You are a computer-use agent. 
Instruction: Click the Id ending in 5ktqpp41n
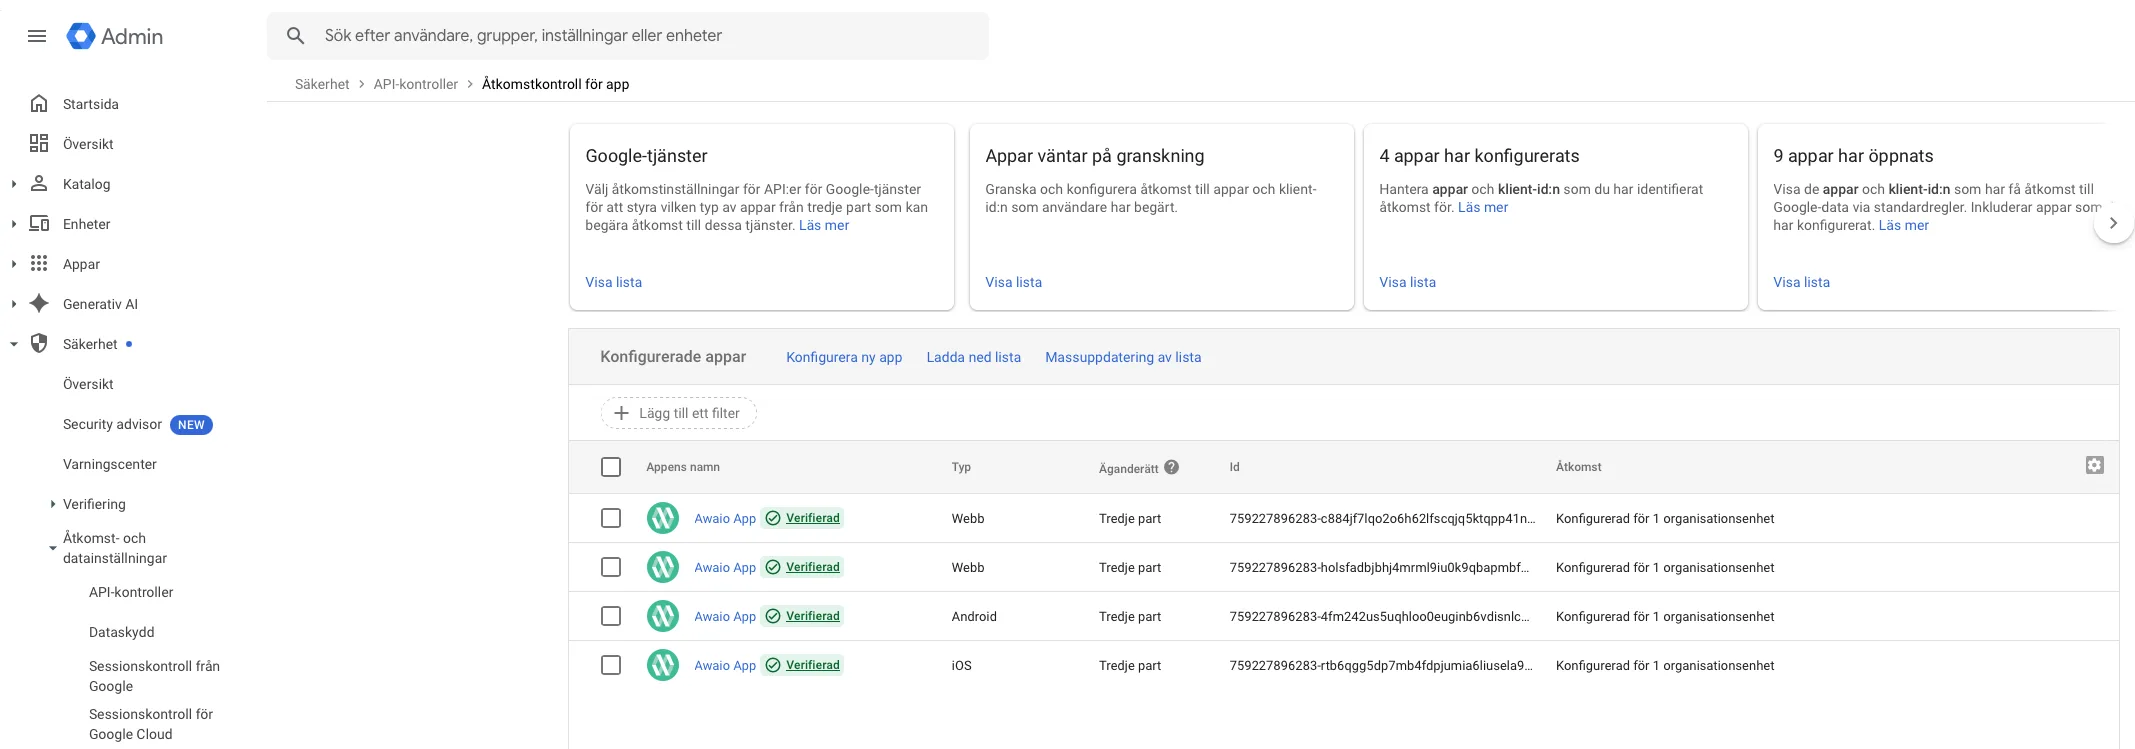point(1382,518)
